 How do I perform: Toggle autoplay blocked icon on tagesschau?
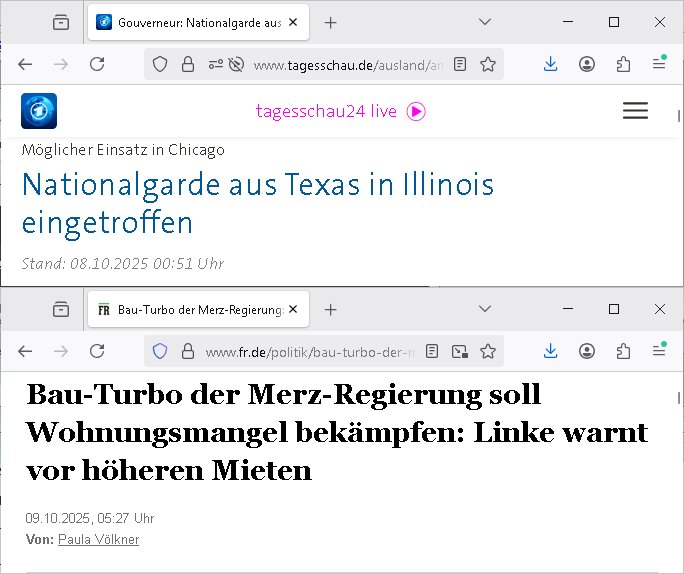pos(236,65)
